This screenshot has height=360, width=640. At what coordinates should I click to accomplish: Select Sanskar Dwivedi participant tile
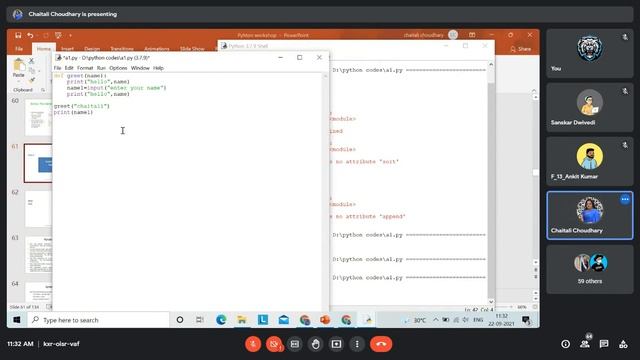(590, 107)
